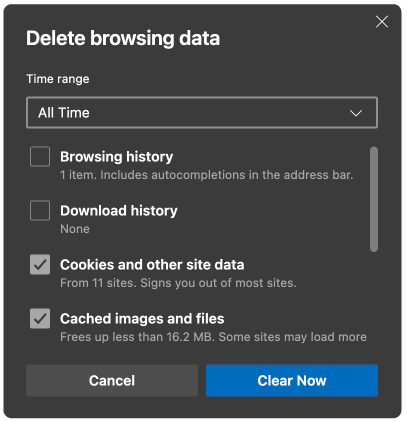Viewport: 407px width, 422px height.
Task: Close the Delete browsing data dialog
Action: pyautogui.click(x=382, y=22)
